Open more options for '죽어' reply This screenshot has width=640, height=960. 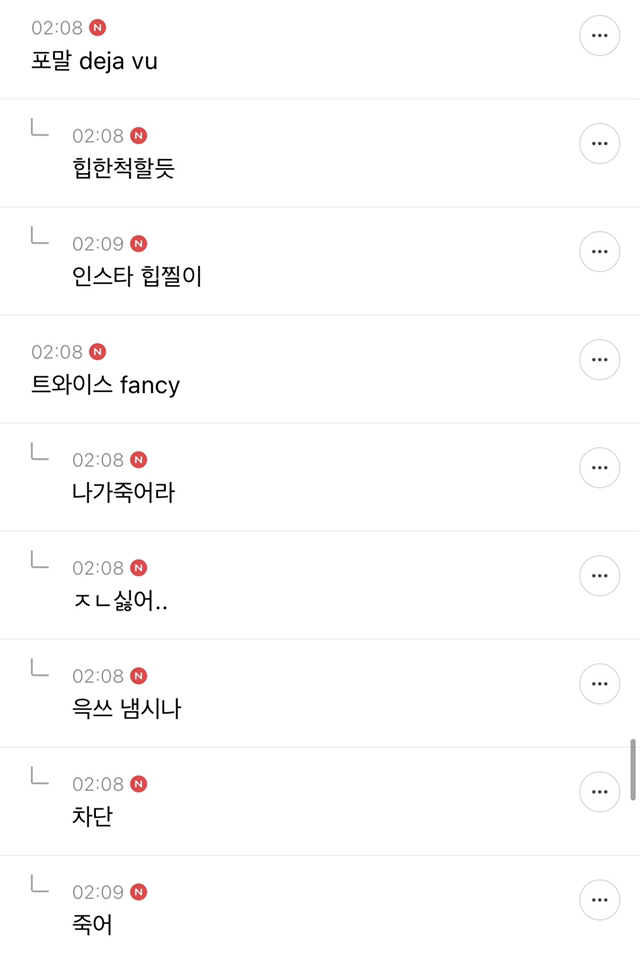click(599, 900)
